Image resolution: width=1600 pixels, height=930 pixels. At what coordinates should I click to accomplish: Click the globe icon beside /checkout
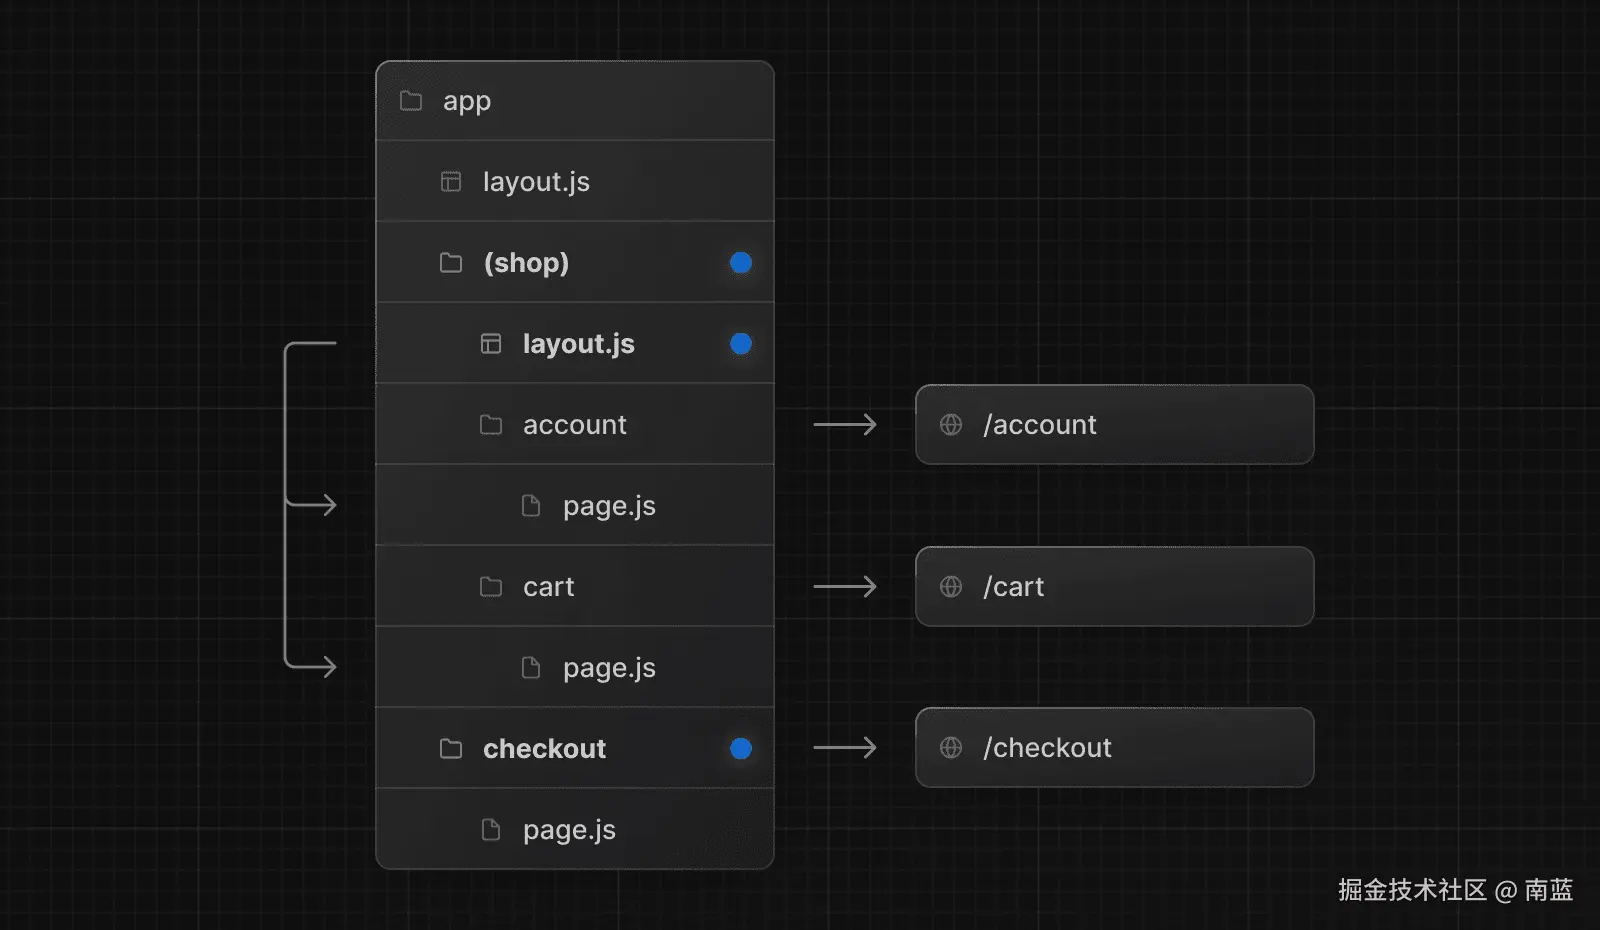(951, 748)
